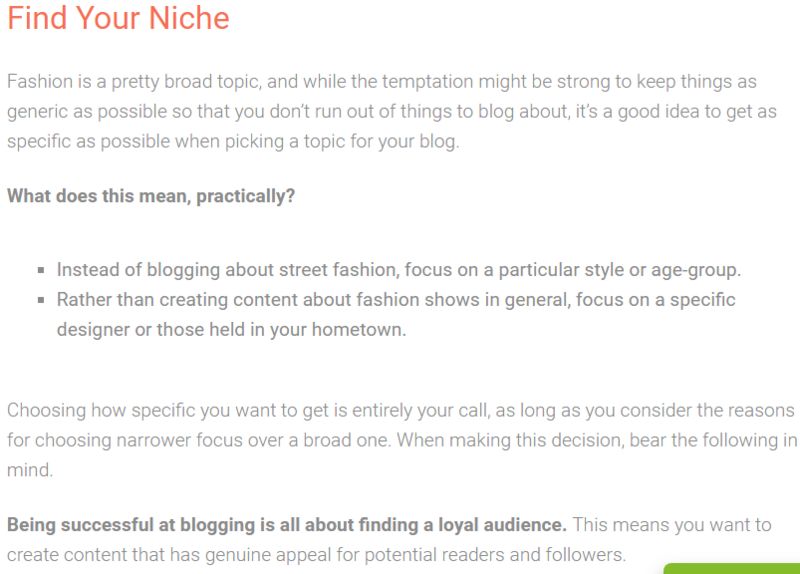The width and height of the screenshot is (800, 574).
Task: Click the line "specific as possible when picking a topic"
Action: tap(233, 141)
